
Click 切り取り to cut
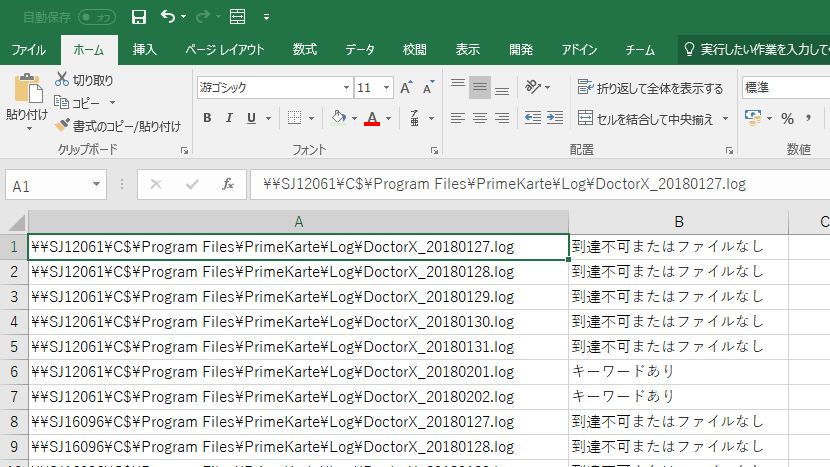coord(85,80)
